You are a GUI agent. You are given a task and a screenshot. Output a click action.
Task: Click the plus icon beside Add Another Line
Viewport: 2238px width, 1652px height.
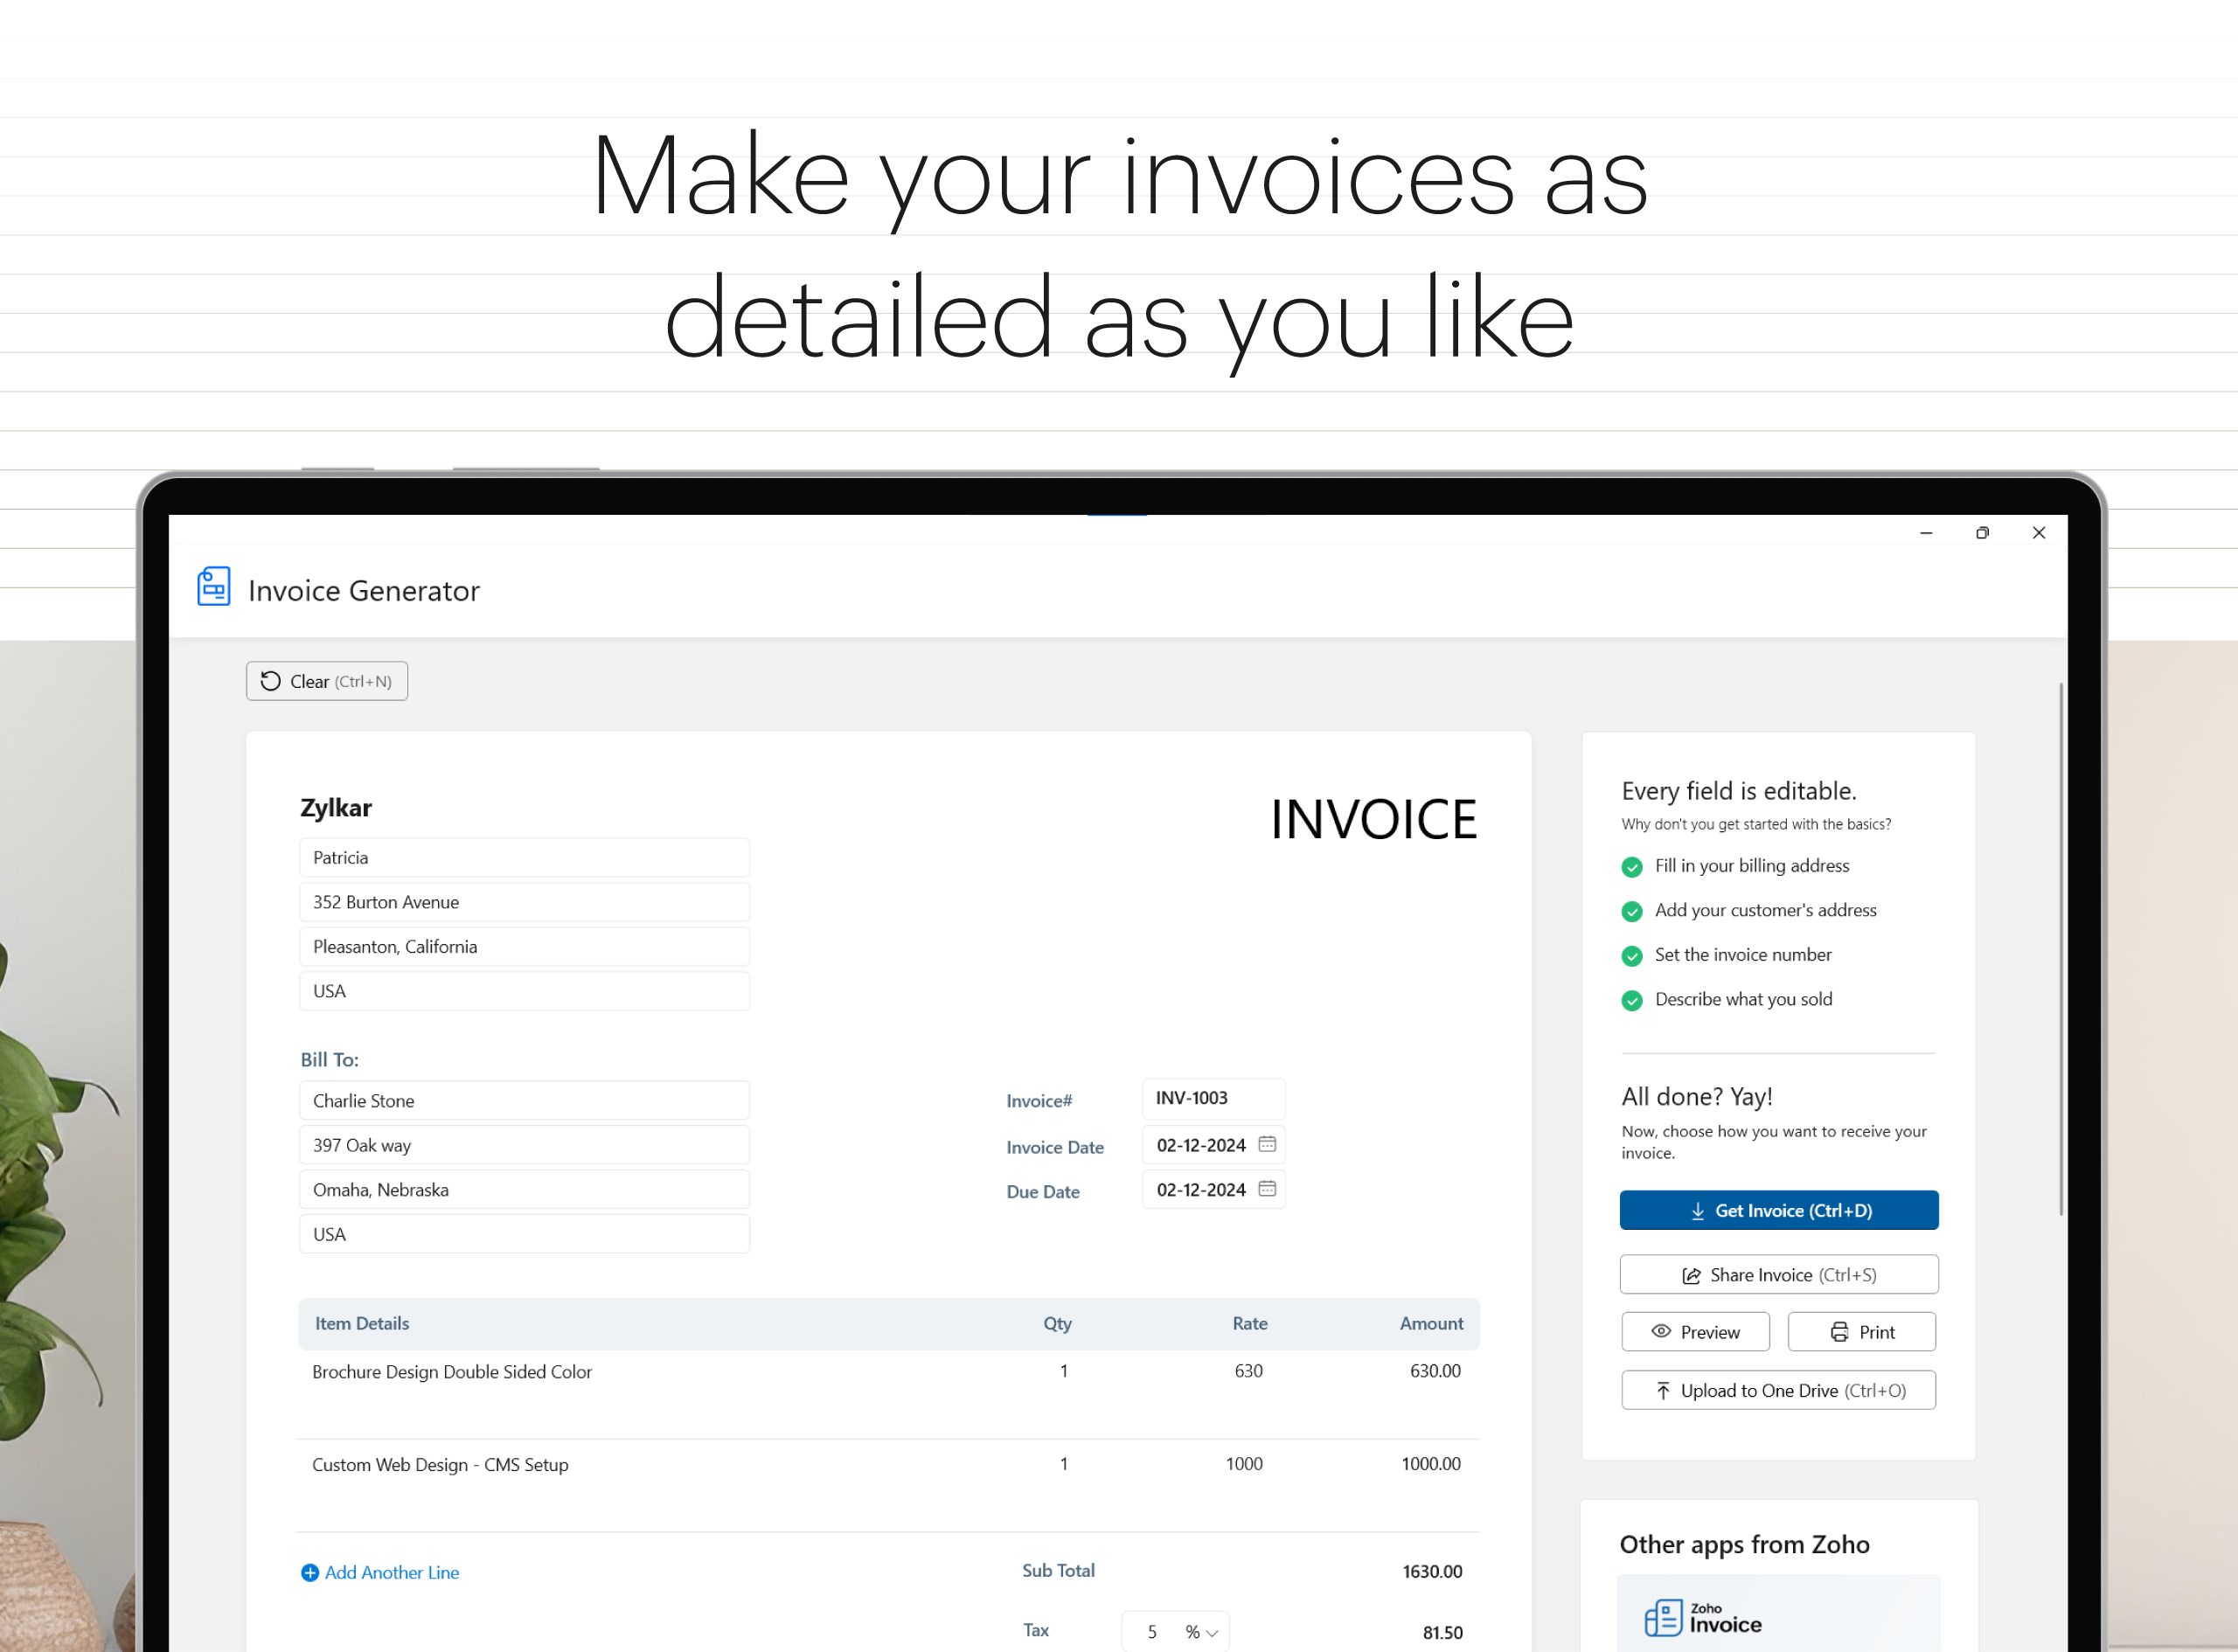pyautogui.click(x=309, y=1572)
